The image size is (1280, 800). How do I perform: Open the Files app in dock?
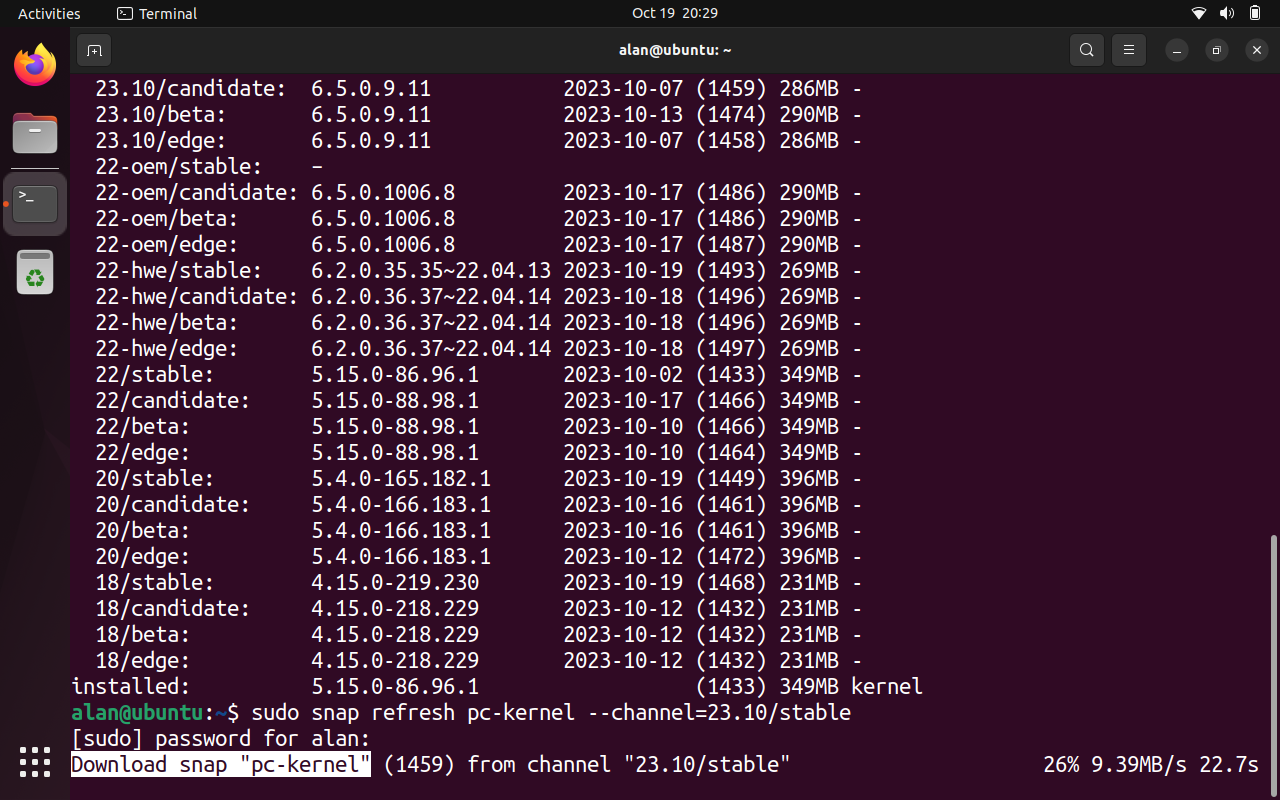pos(35,133)
